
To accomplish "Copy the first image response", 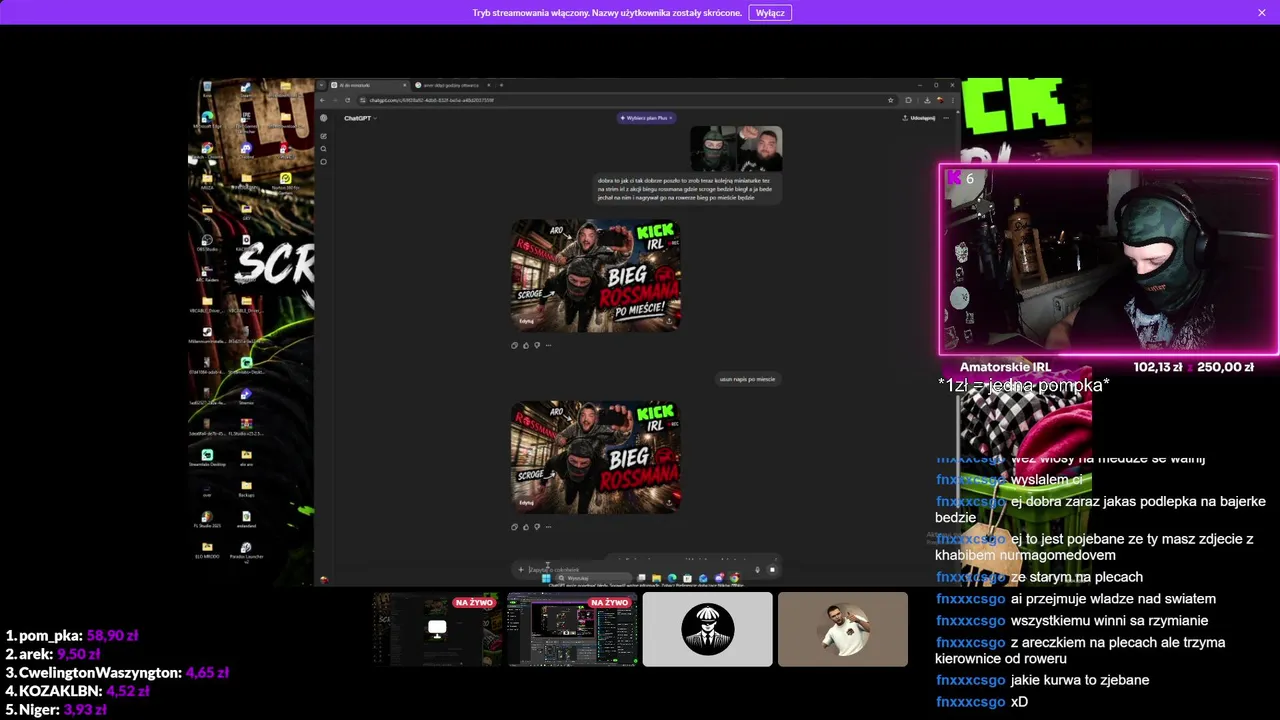I will [514, 345].
